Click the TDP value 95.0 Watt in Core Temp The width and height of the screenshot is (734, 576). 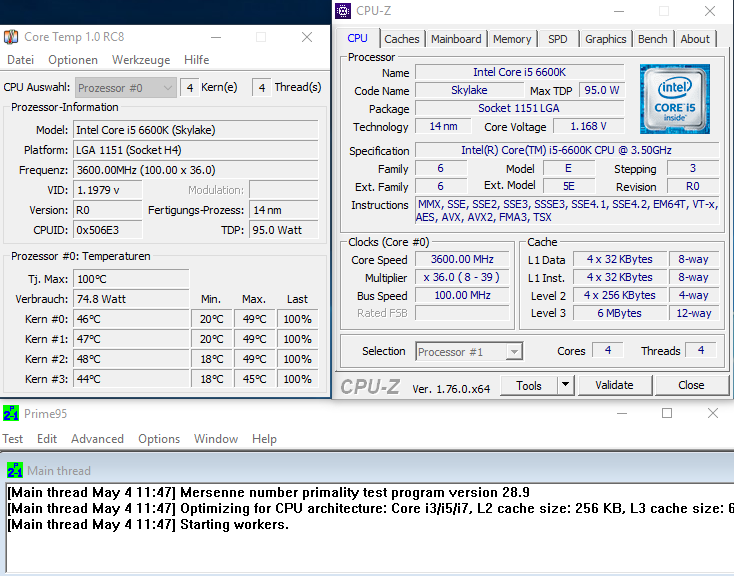(284, 230)
